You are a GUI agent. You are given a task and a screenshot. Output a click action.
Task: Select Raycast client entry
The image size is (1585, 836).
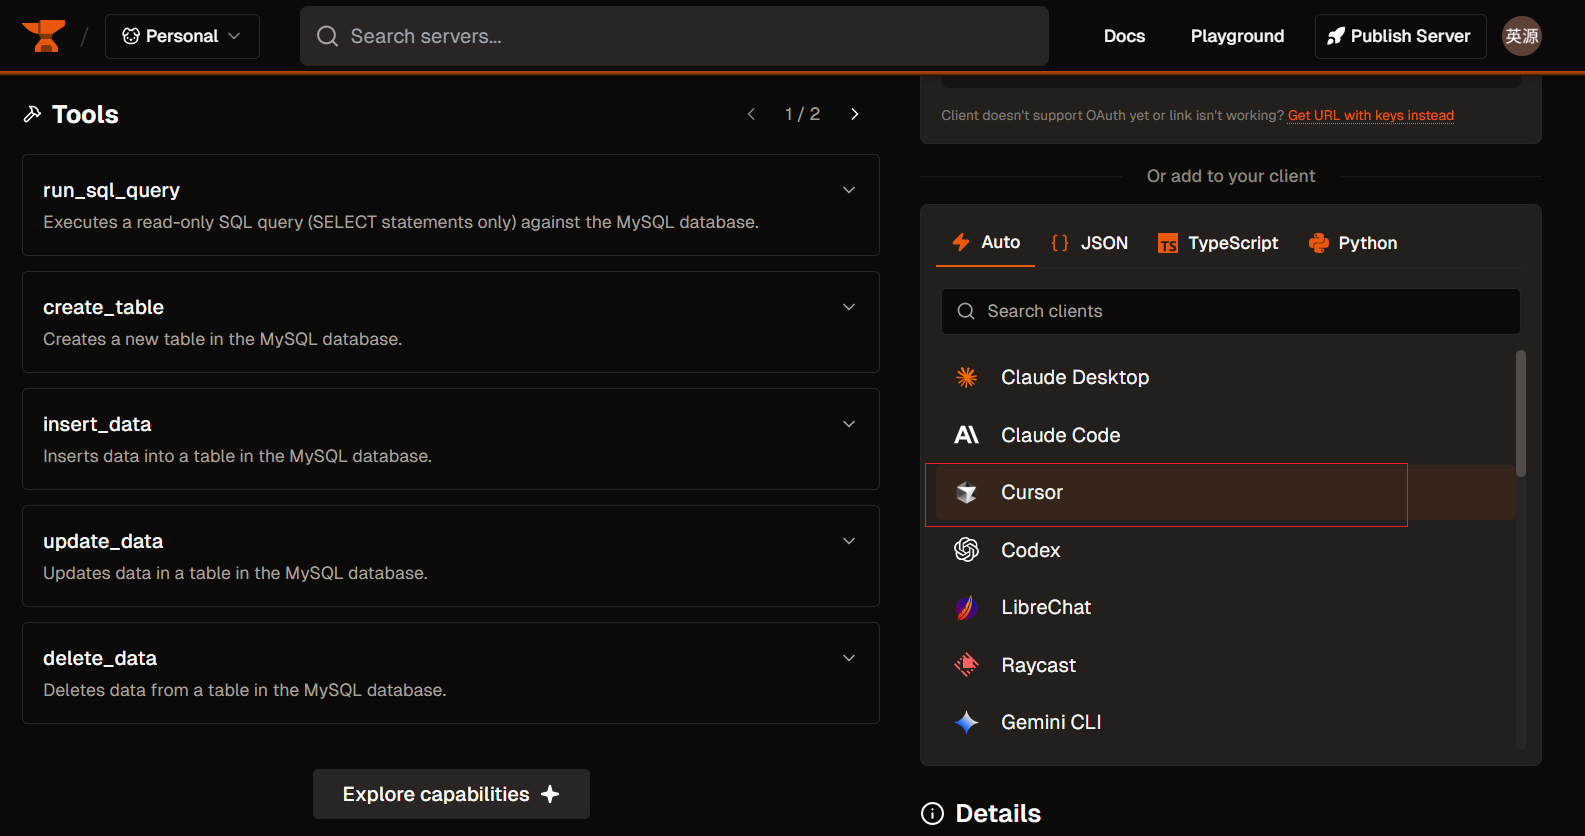(x=1226, y=665)
